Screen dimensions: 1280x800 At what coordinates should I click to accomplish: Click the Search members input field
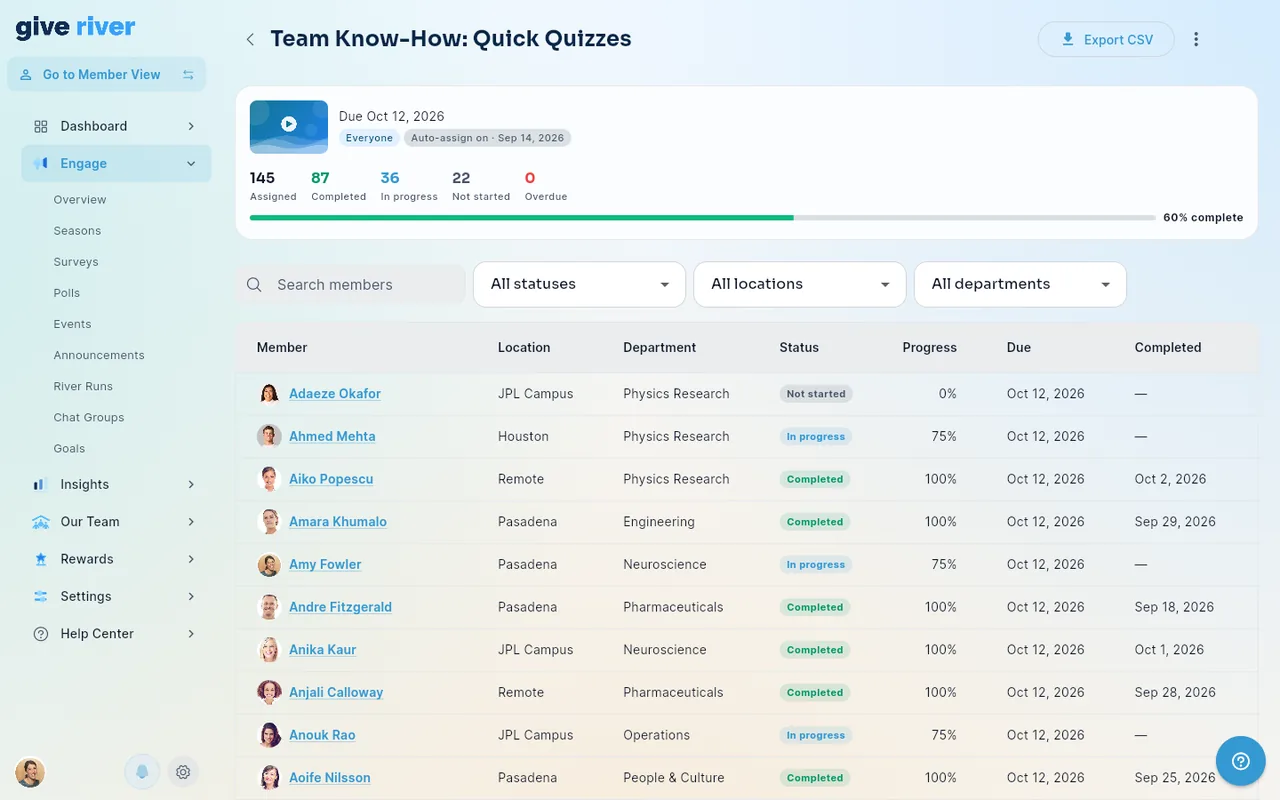tap(351, 285)
